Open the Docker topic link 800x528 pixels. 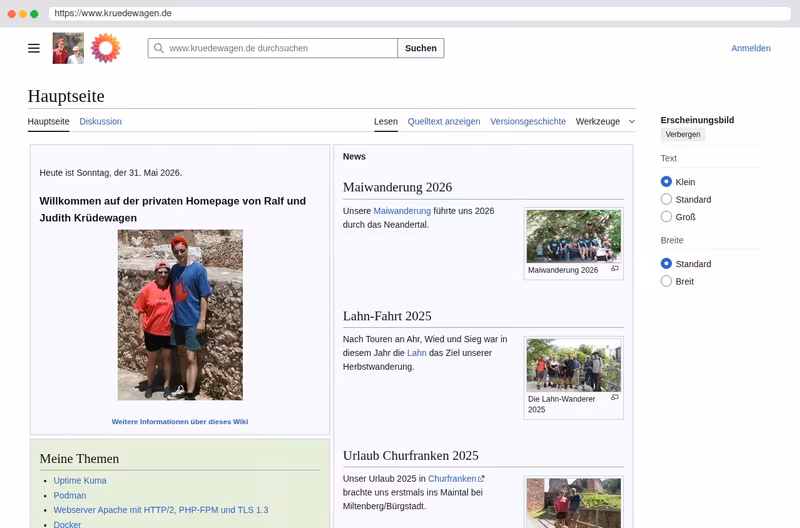[x=67, y=524]
